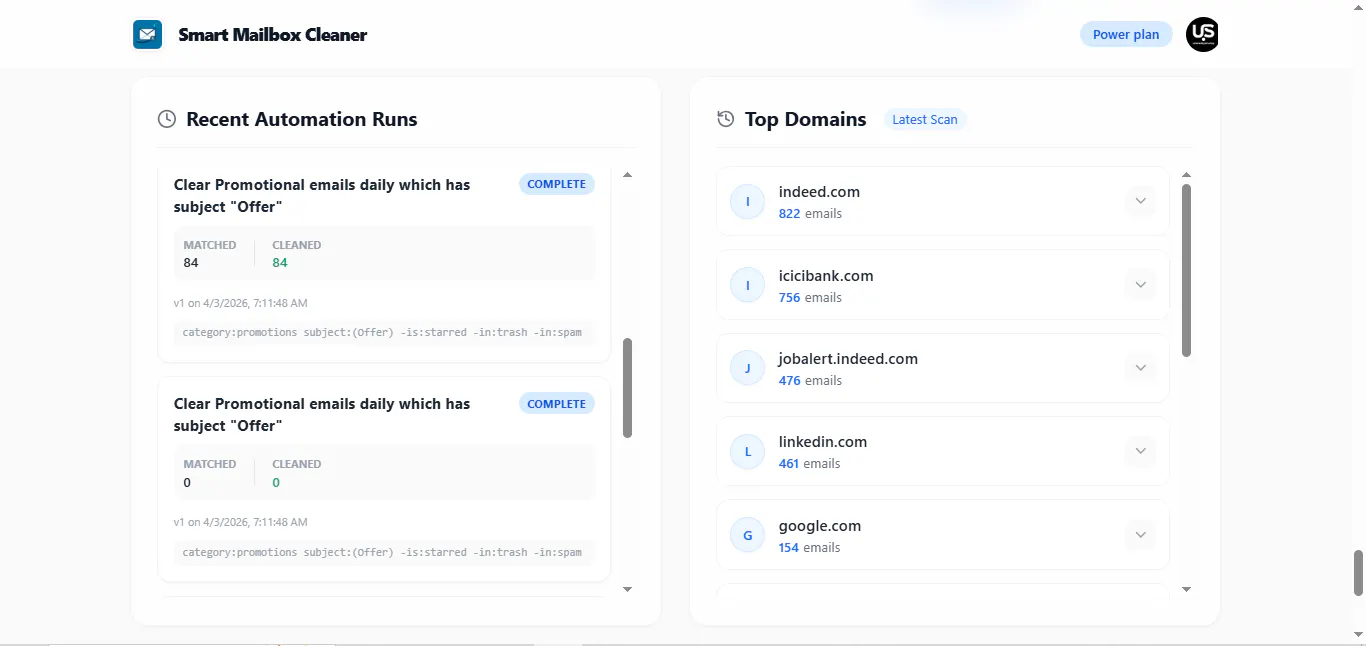Click the automation runs scrollbar up arrow
This screenshot has width=1366, height=646.
coord(628,175)
